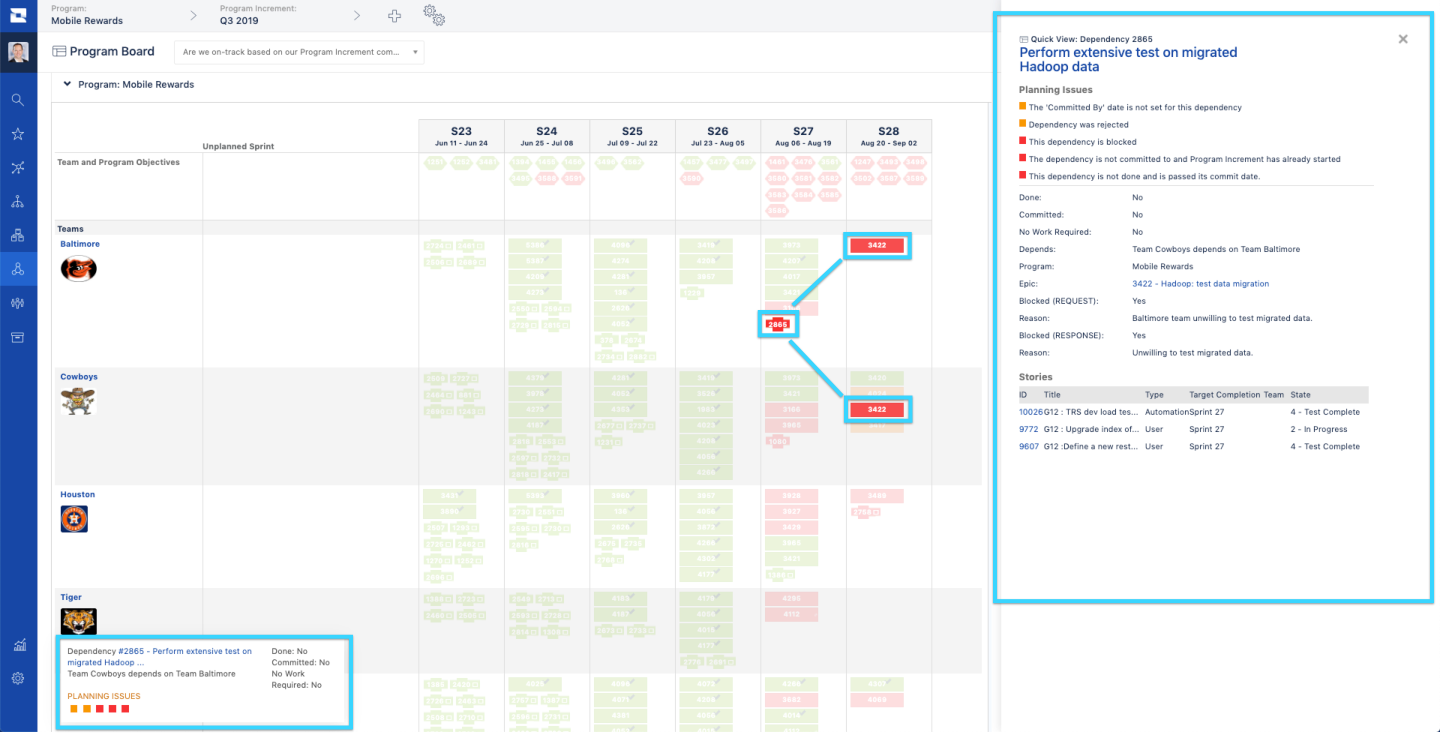The height and width of the screenshot is (735, 1440).
Task: Open the Program Mobile Rewards selector
Action: 87,15
